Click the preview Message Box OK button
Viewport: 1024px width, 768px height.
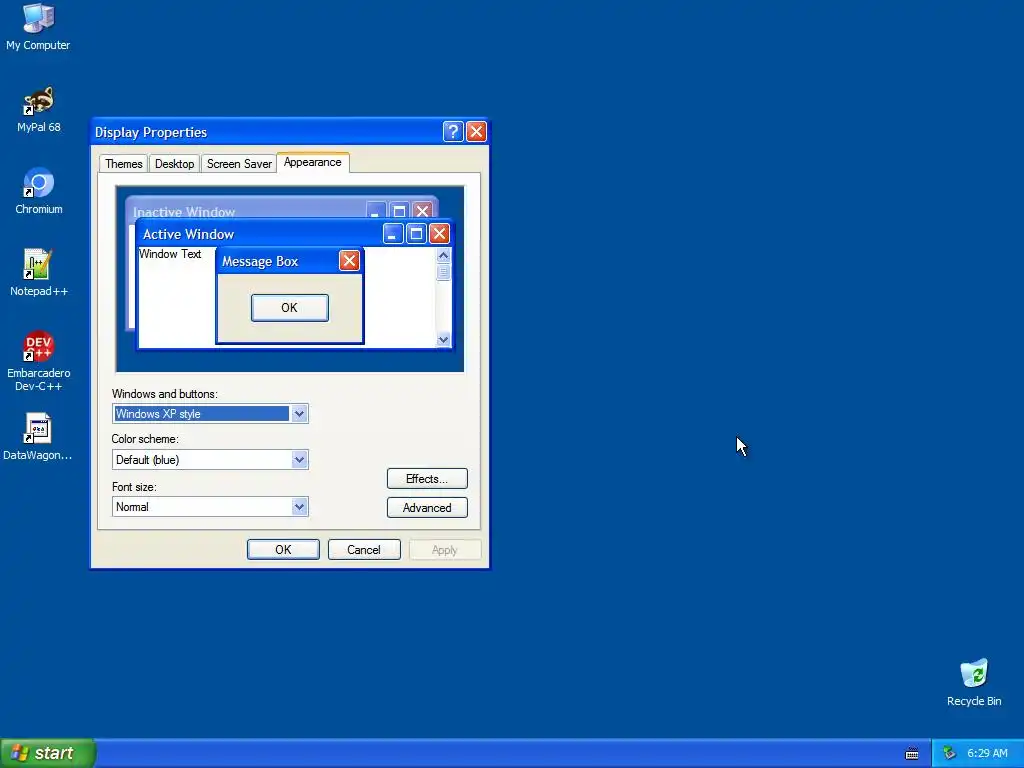[289, 308]
